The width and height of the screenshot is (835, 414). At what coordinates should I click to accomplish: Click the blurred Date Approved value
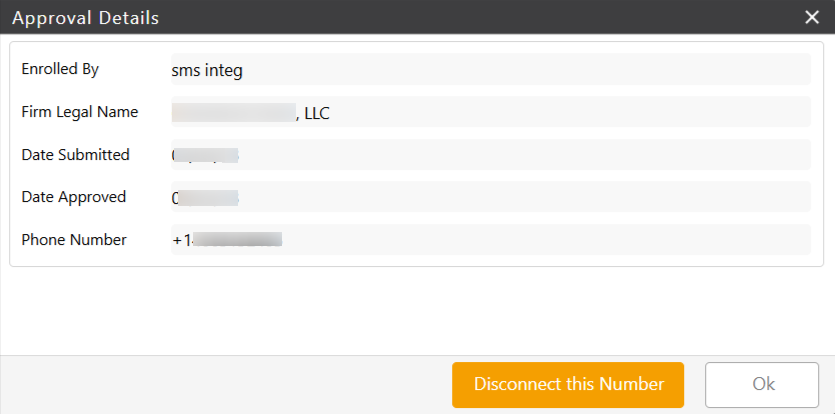pyautogui.click(x=205, y=198)
